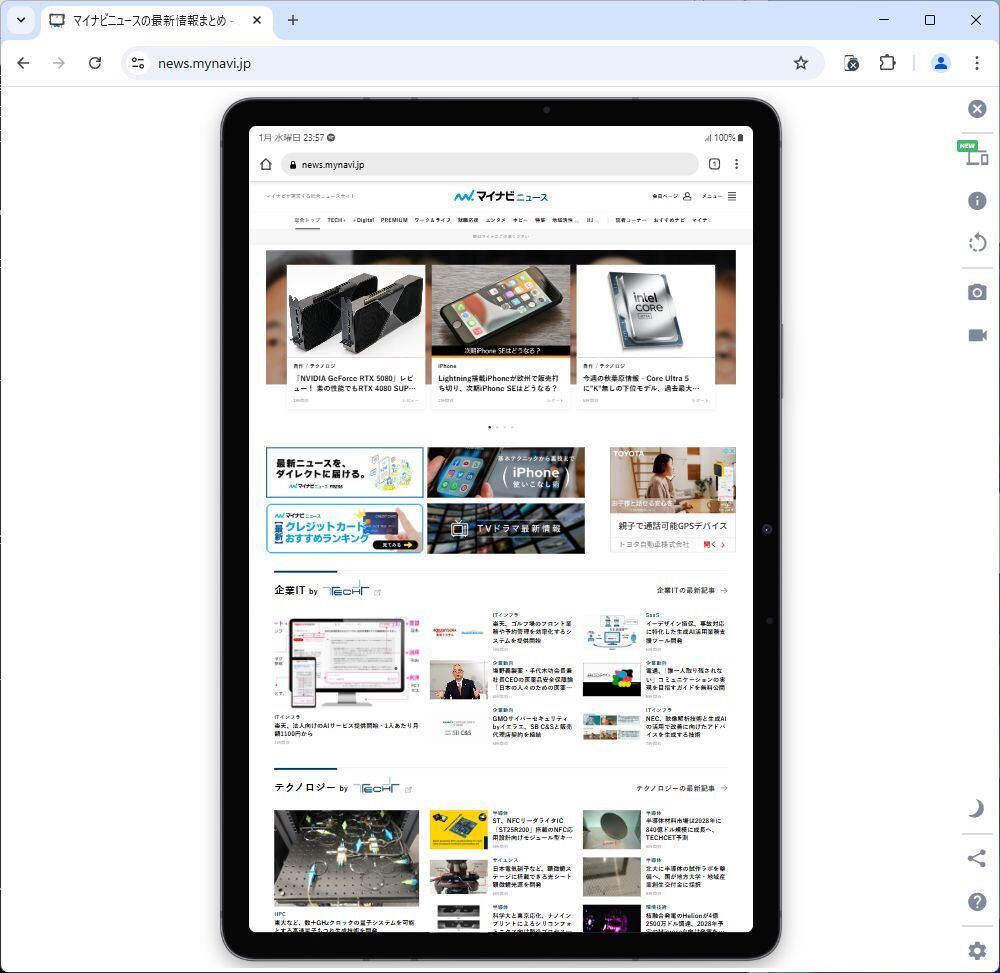Image resolution: width=1000 pixels, height=973 pixels.
Task: Open the メニュー hamburger menu
Action: point(719,196)
